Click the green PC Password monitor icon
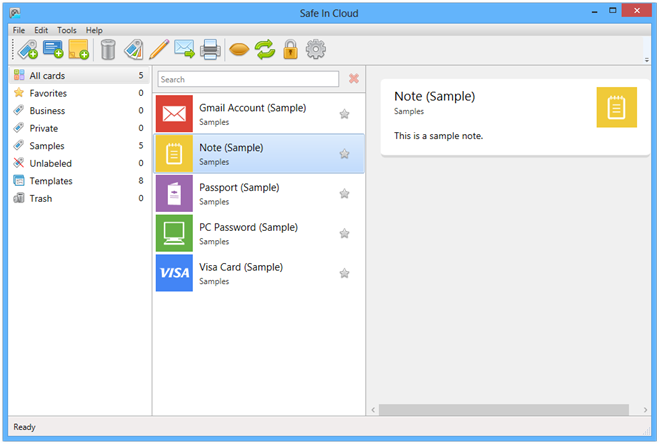The height and width of the screenshot is (444, 660). point(174,233)
